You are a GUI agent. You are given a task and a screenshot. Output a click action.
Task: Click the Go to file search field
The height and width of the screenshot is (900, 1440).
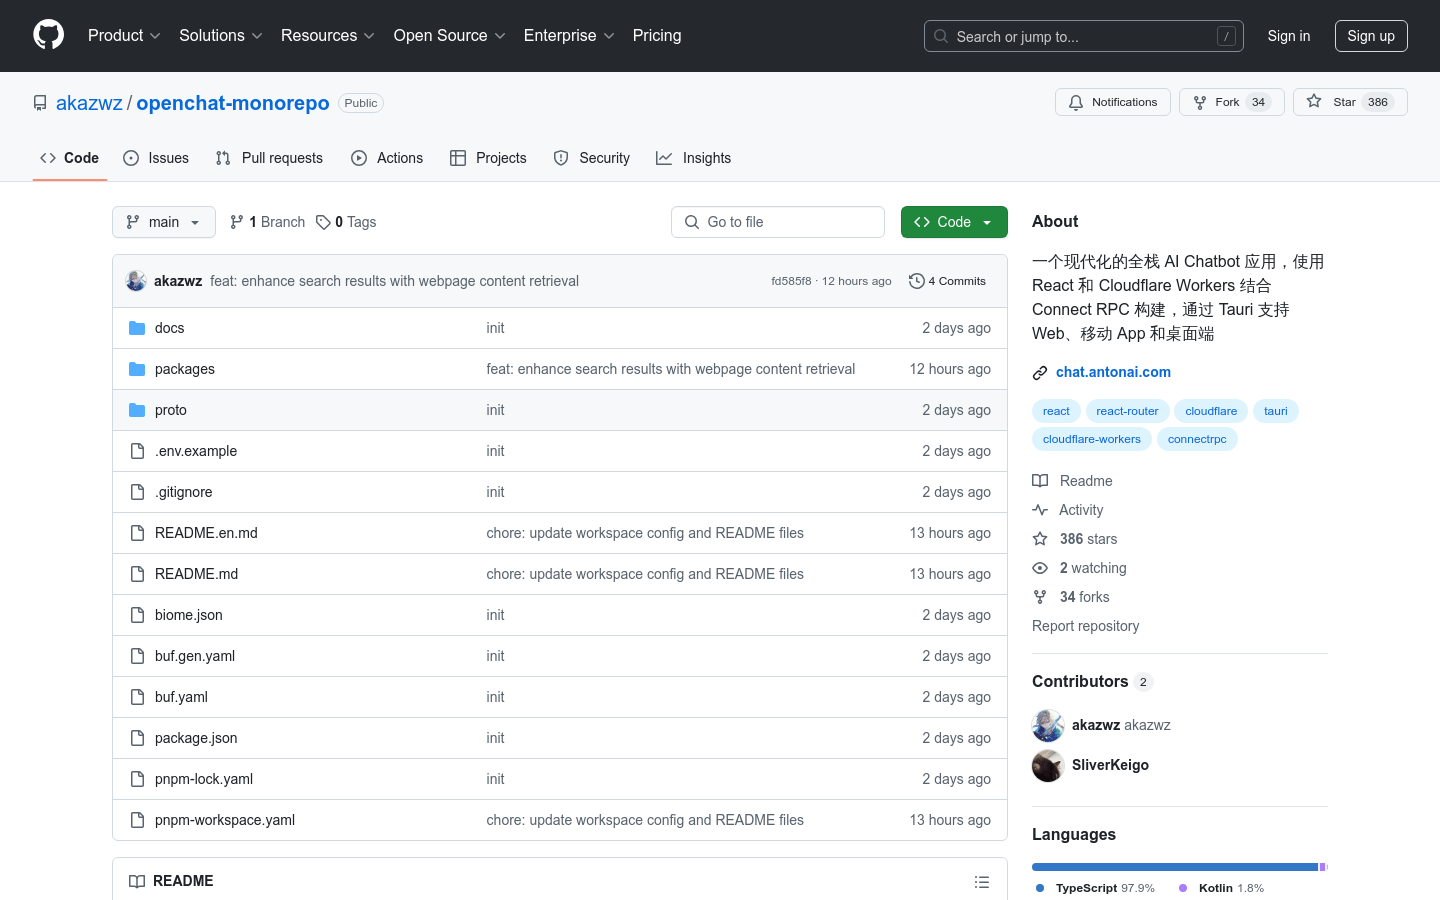(x=778, y=222)
